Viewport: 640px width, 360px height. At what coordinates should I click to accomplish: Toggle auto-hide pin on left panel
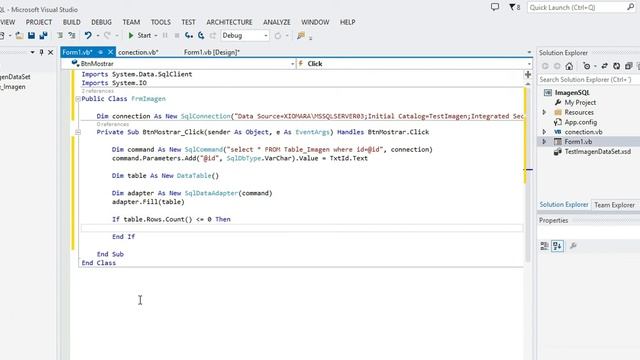41,52
